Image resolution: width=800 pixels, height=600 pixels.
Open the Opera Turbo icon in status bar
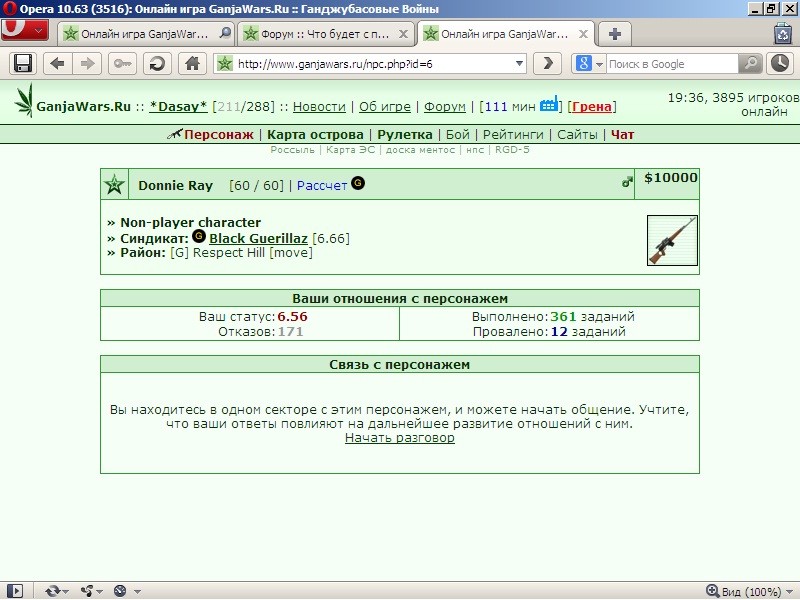pyautogui.click(x=120, y=591)
